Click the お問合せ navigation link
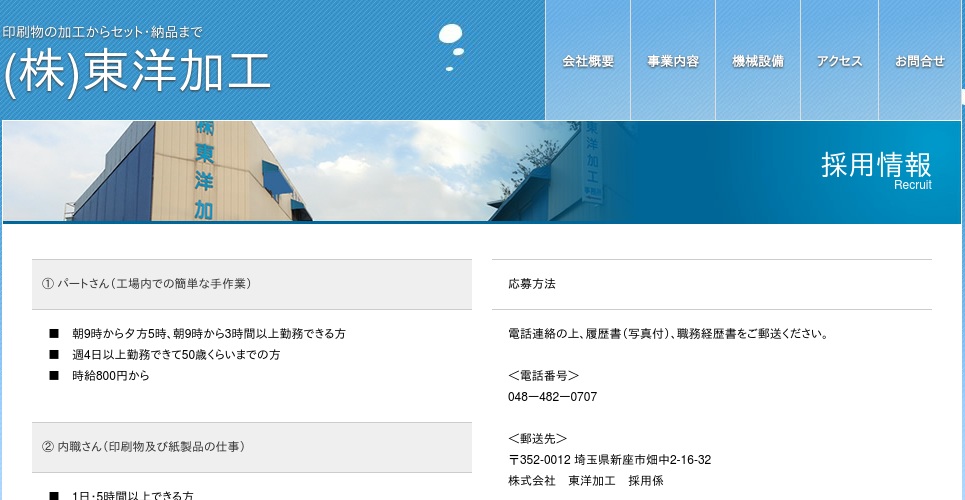This screenshot has height=500, width=965. coord(920,61)
